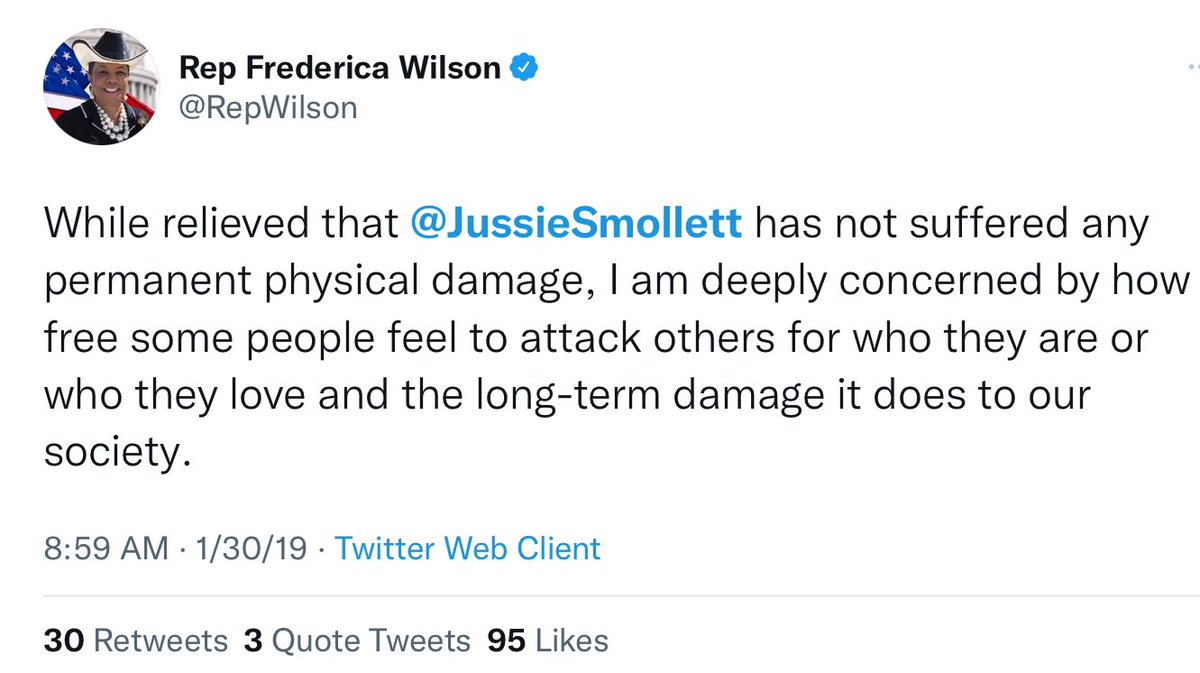Viewport: 1200px width, 673px height.
Task: Click the word "society." ending the tweet
Action: click(x=116, y=455)
